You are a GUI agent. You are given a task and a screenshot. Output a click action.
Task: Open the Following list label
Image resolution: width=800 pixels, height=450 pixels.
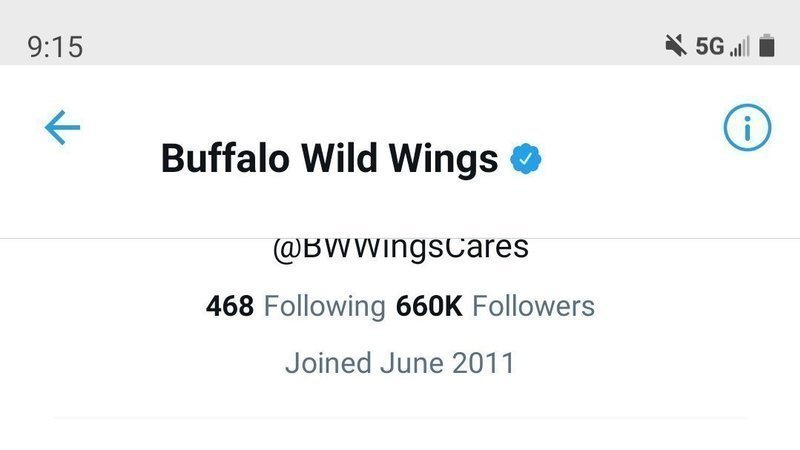pos(324,306)
